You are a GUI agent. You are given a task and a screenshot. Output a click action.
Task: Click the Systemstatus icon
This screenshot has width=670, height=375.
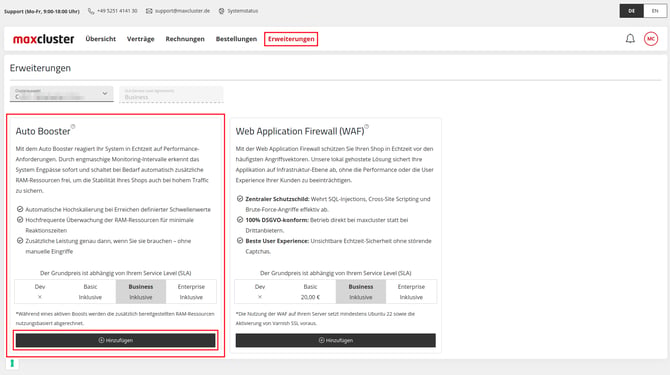click(221, 11)
